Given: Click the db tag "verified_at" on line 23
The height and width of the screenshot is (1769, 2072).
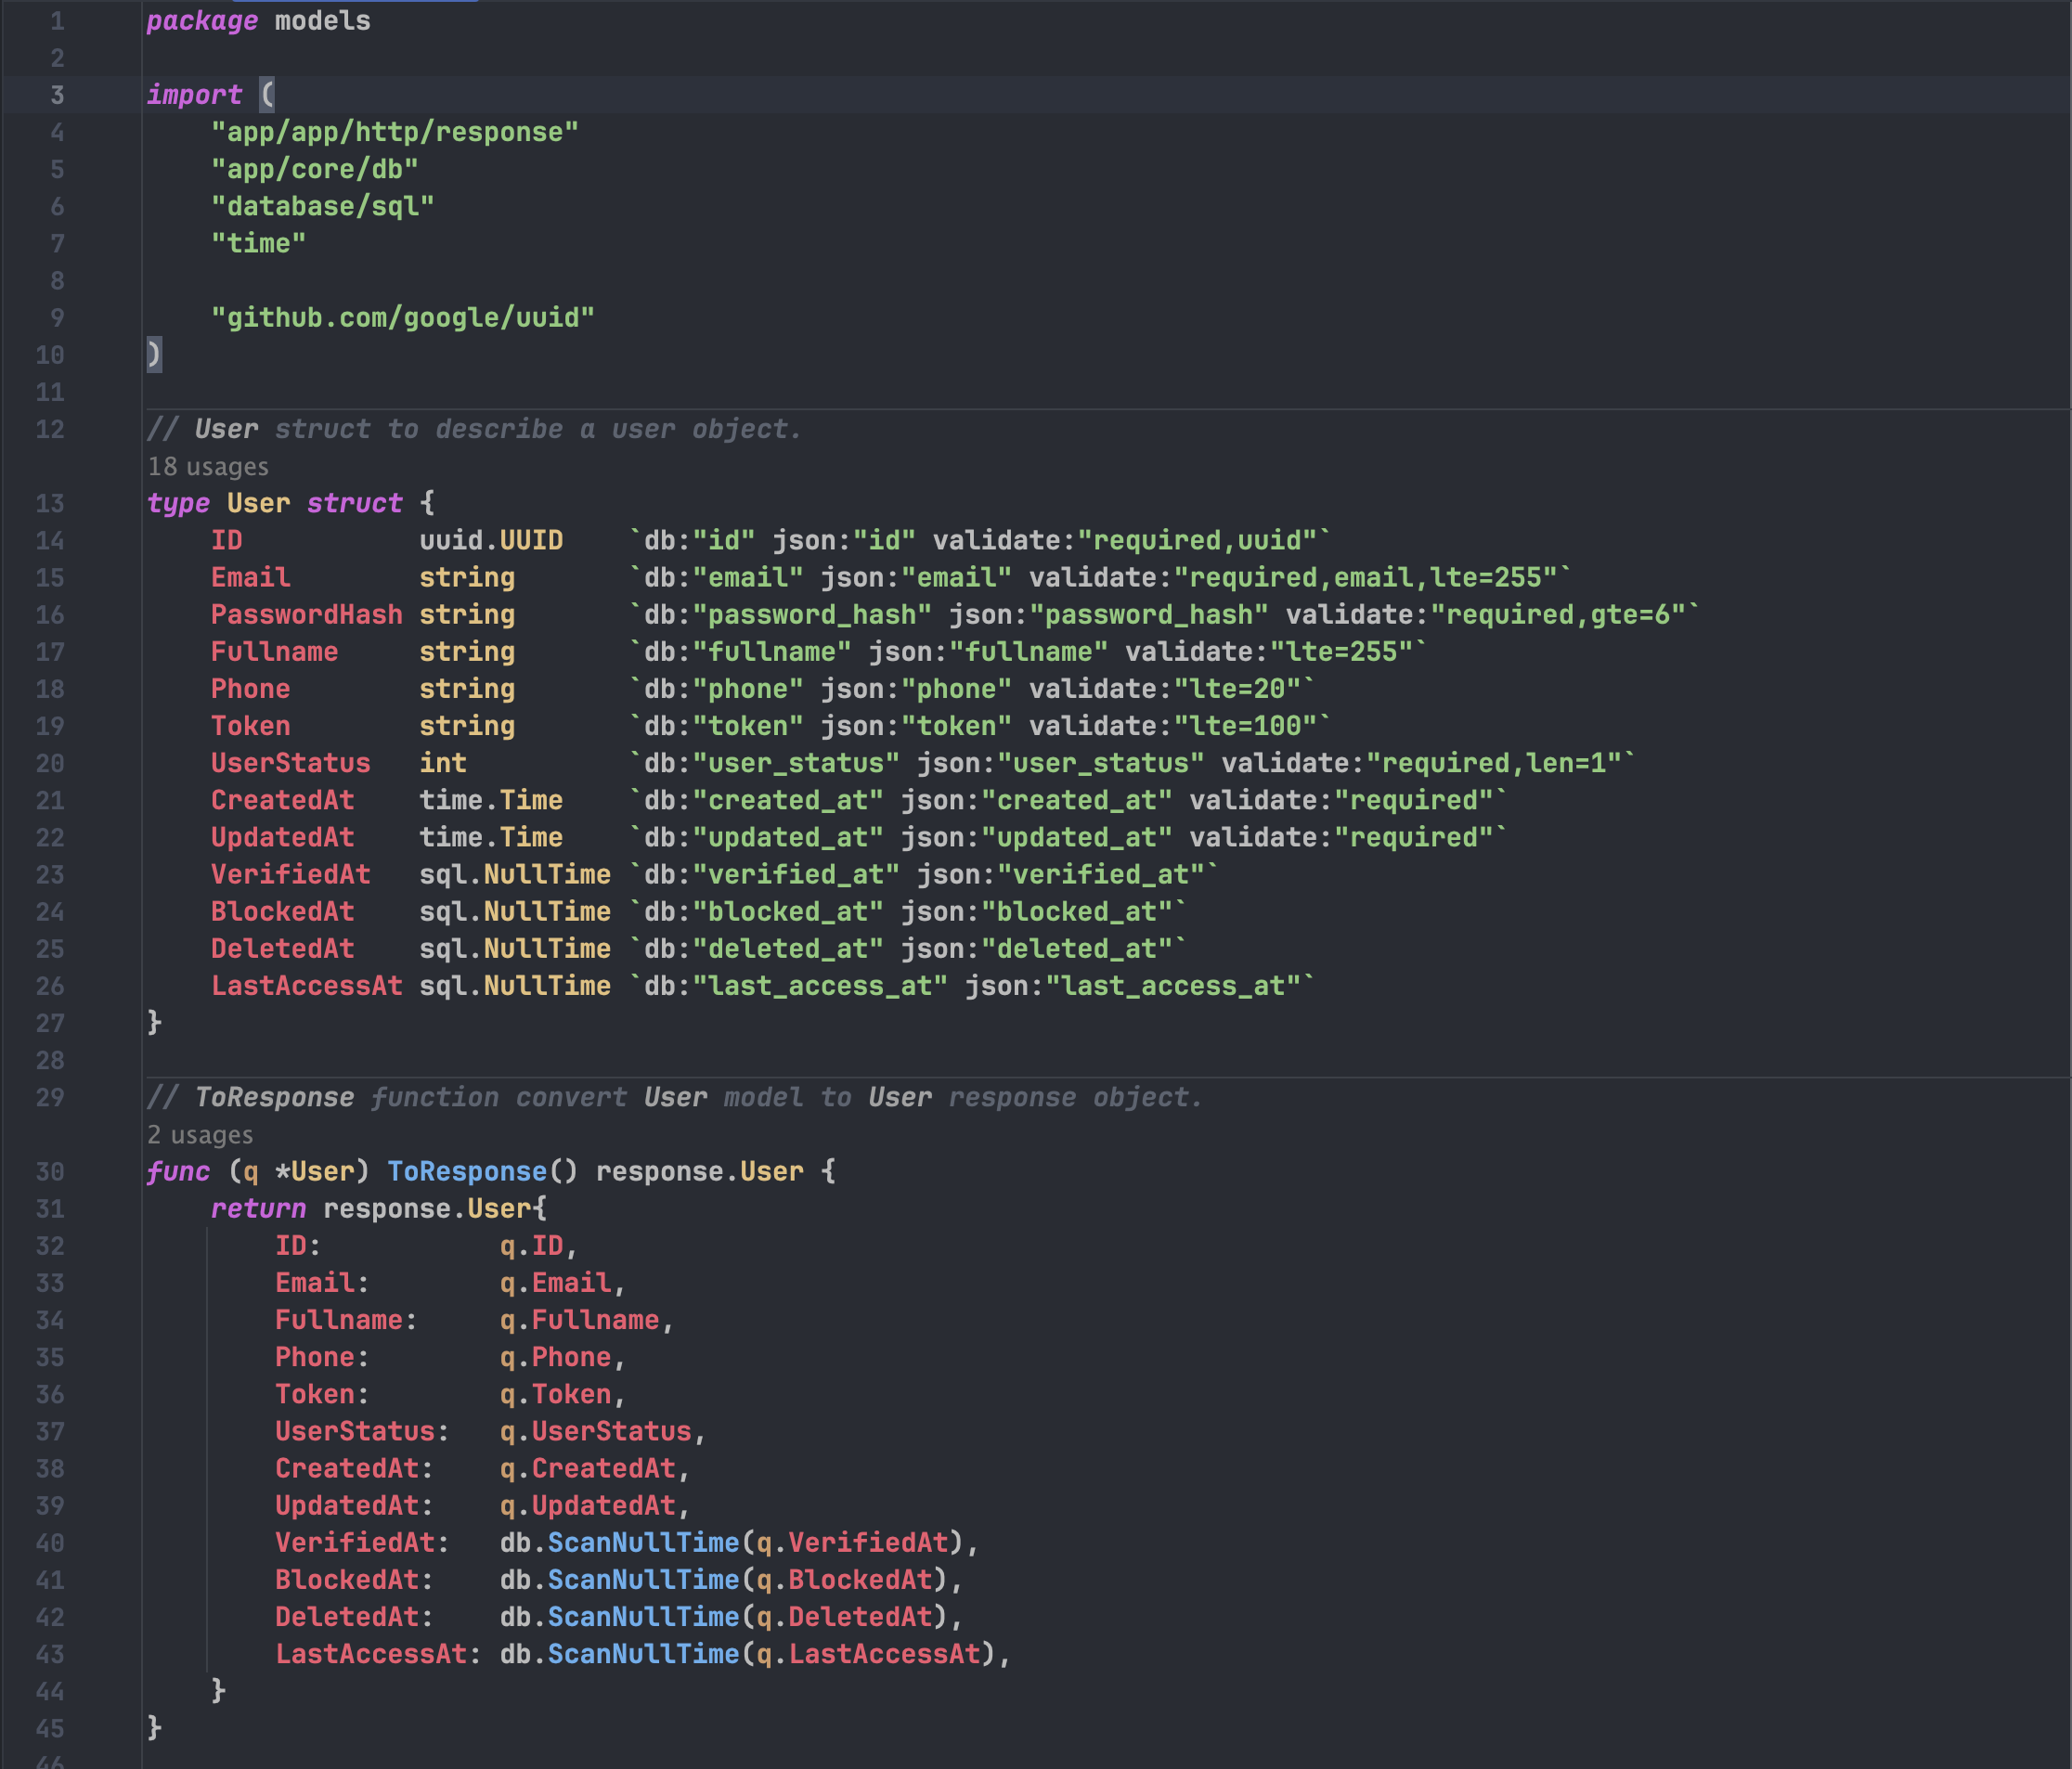Looking at the screenshot, I should click(x=796, y=875).
